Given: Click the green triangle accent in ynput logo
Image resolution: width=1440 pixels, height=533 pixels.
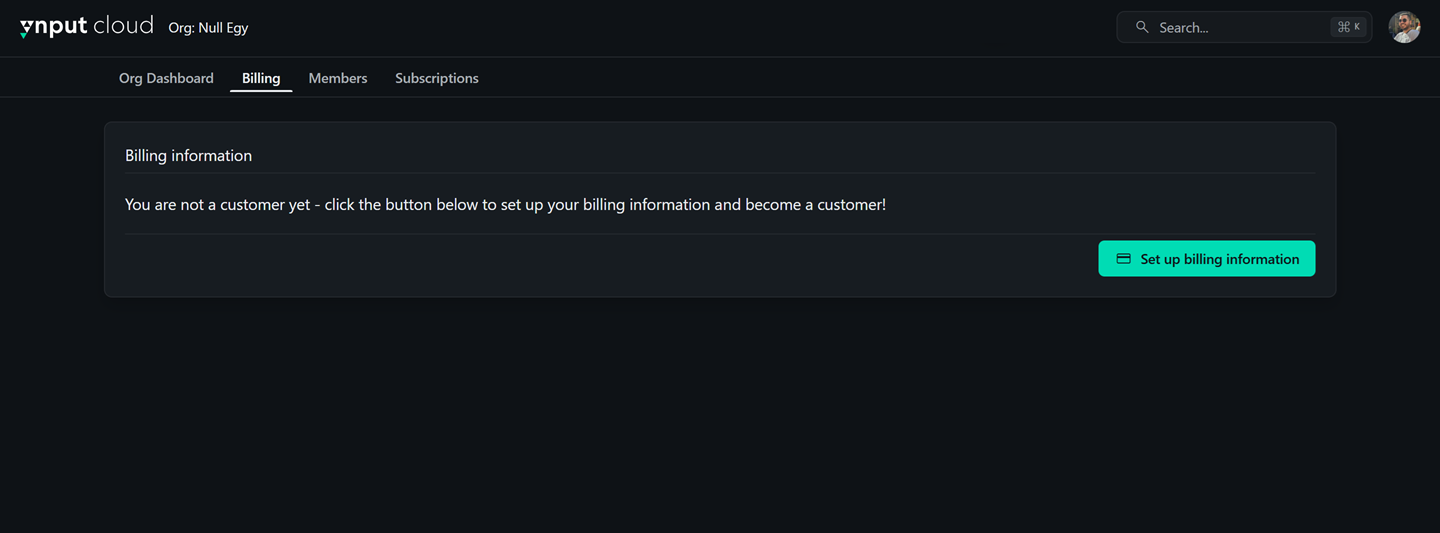Looking at the screenshot, I should pyautogui.click(x=24, y=35).
